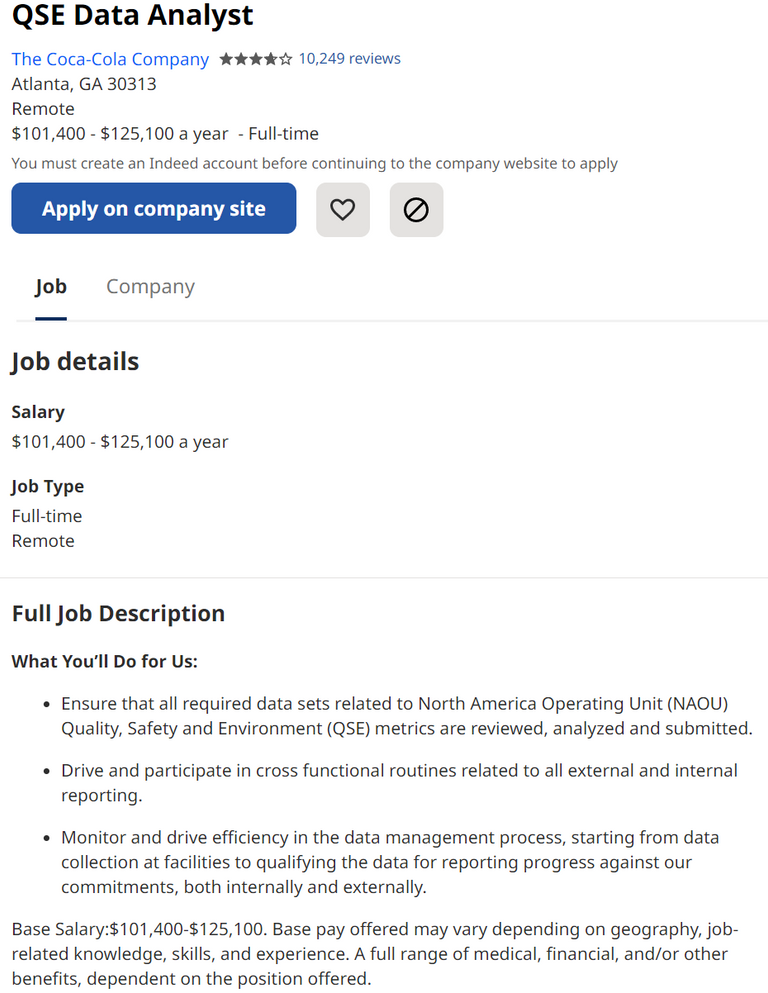Dismiss this job via the circled-slash icon
The width and height of the screenshot is (768, 993).
pos(416,209)
